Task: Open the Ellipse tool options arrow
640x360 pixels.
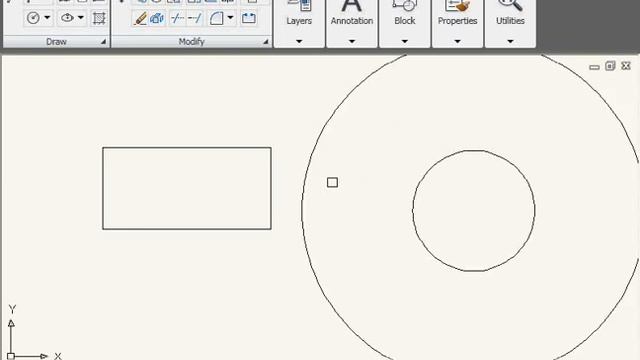Action: (x=81, y=18)
